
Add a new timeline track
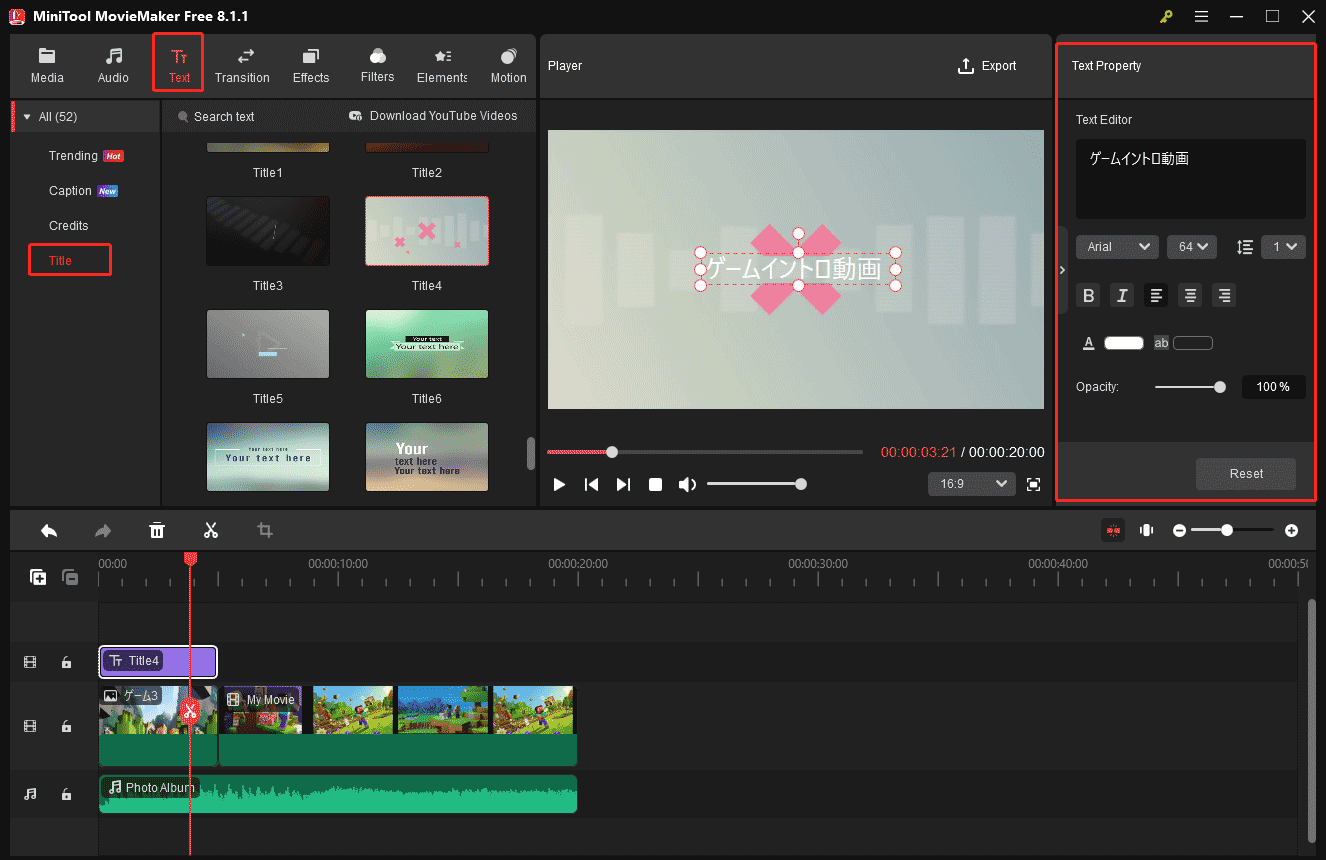38,577
